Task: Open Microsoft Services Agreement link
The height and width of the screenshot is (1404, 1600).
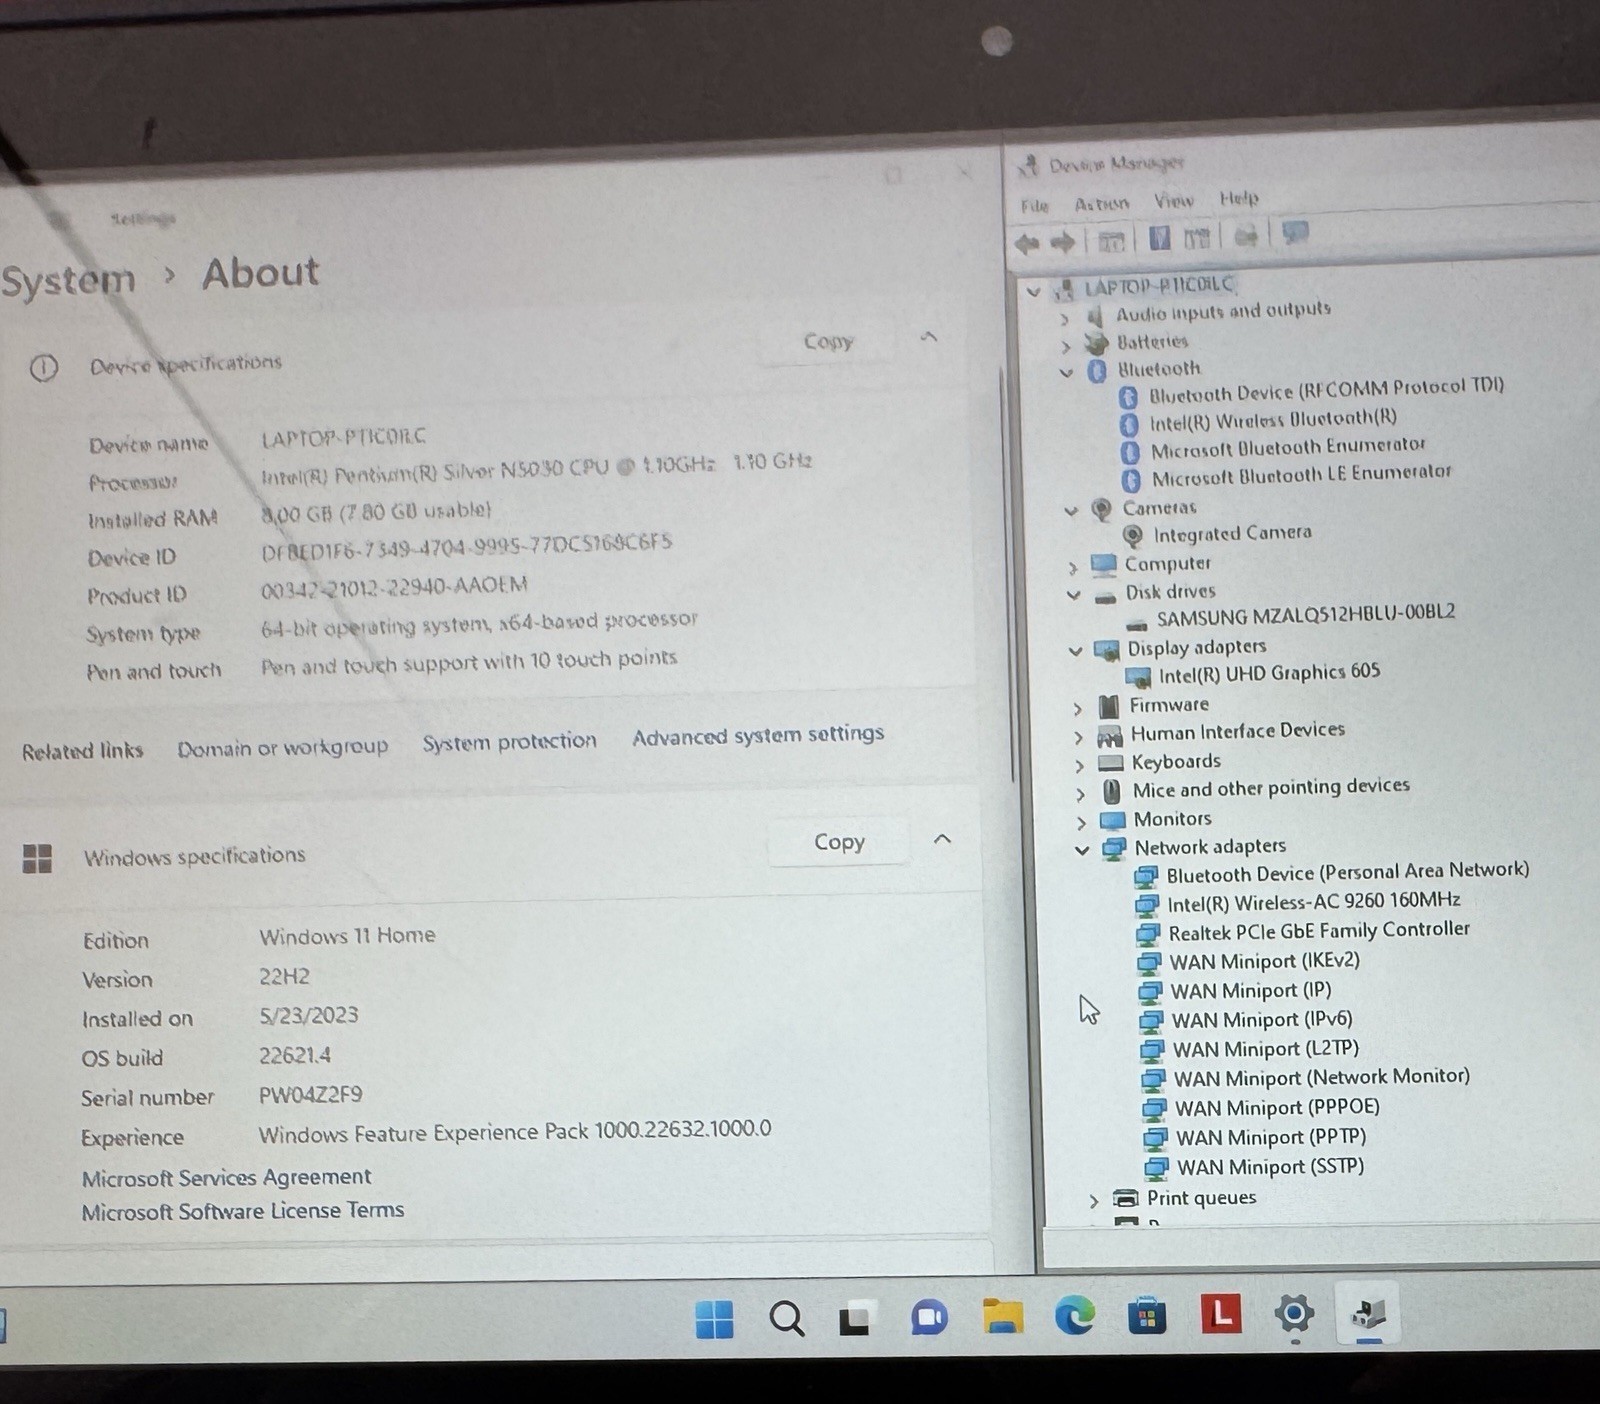Action: click(x=226, y=1177)
